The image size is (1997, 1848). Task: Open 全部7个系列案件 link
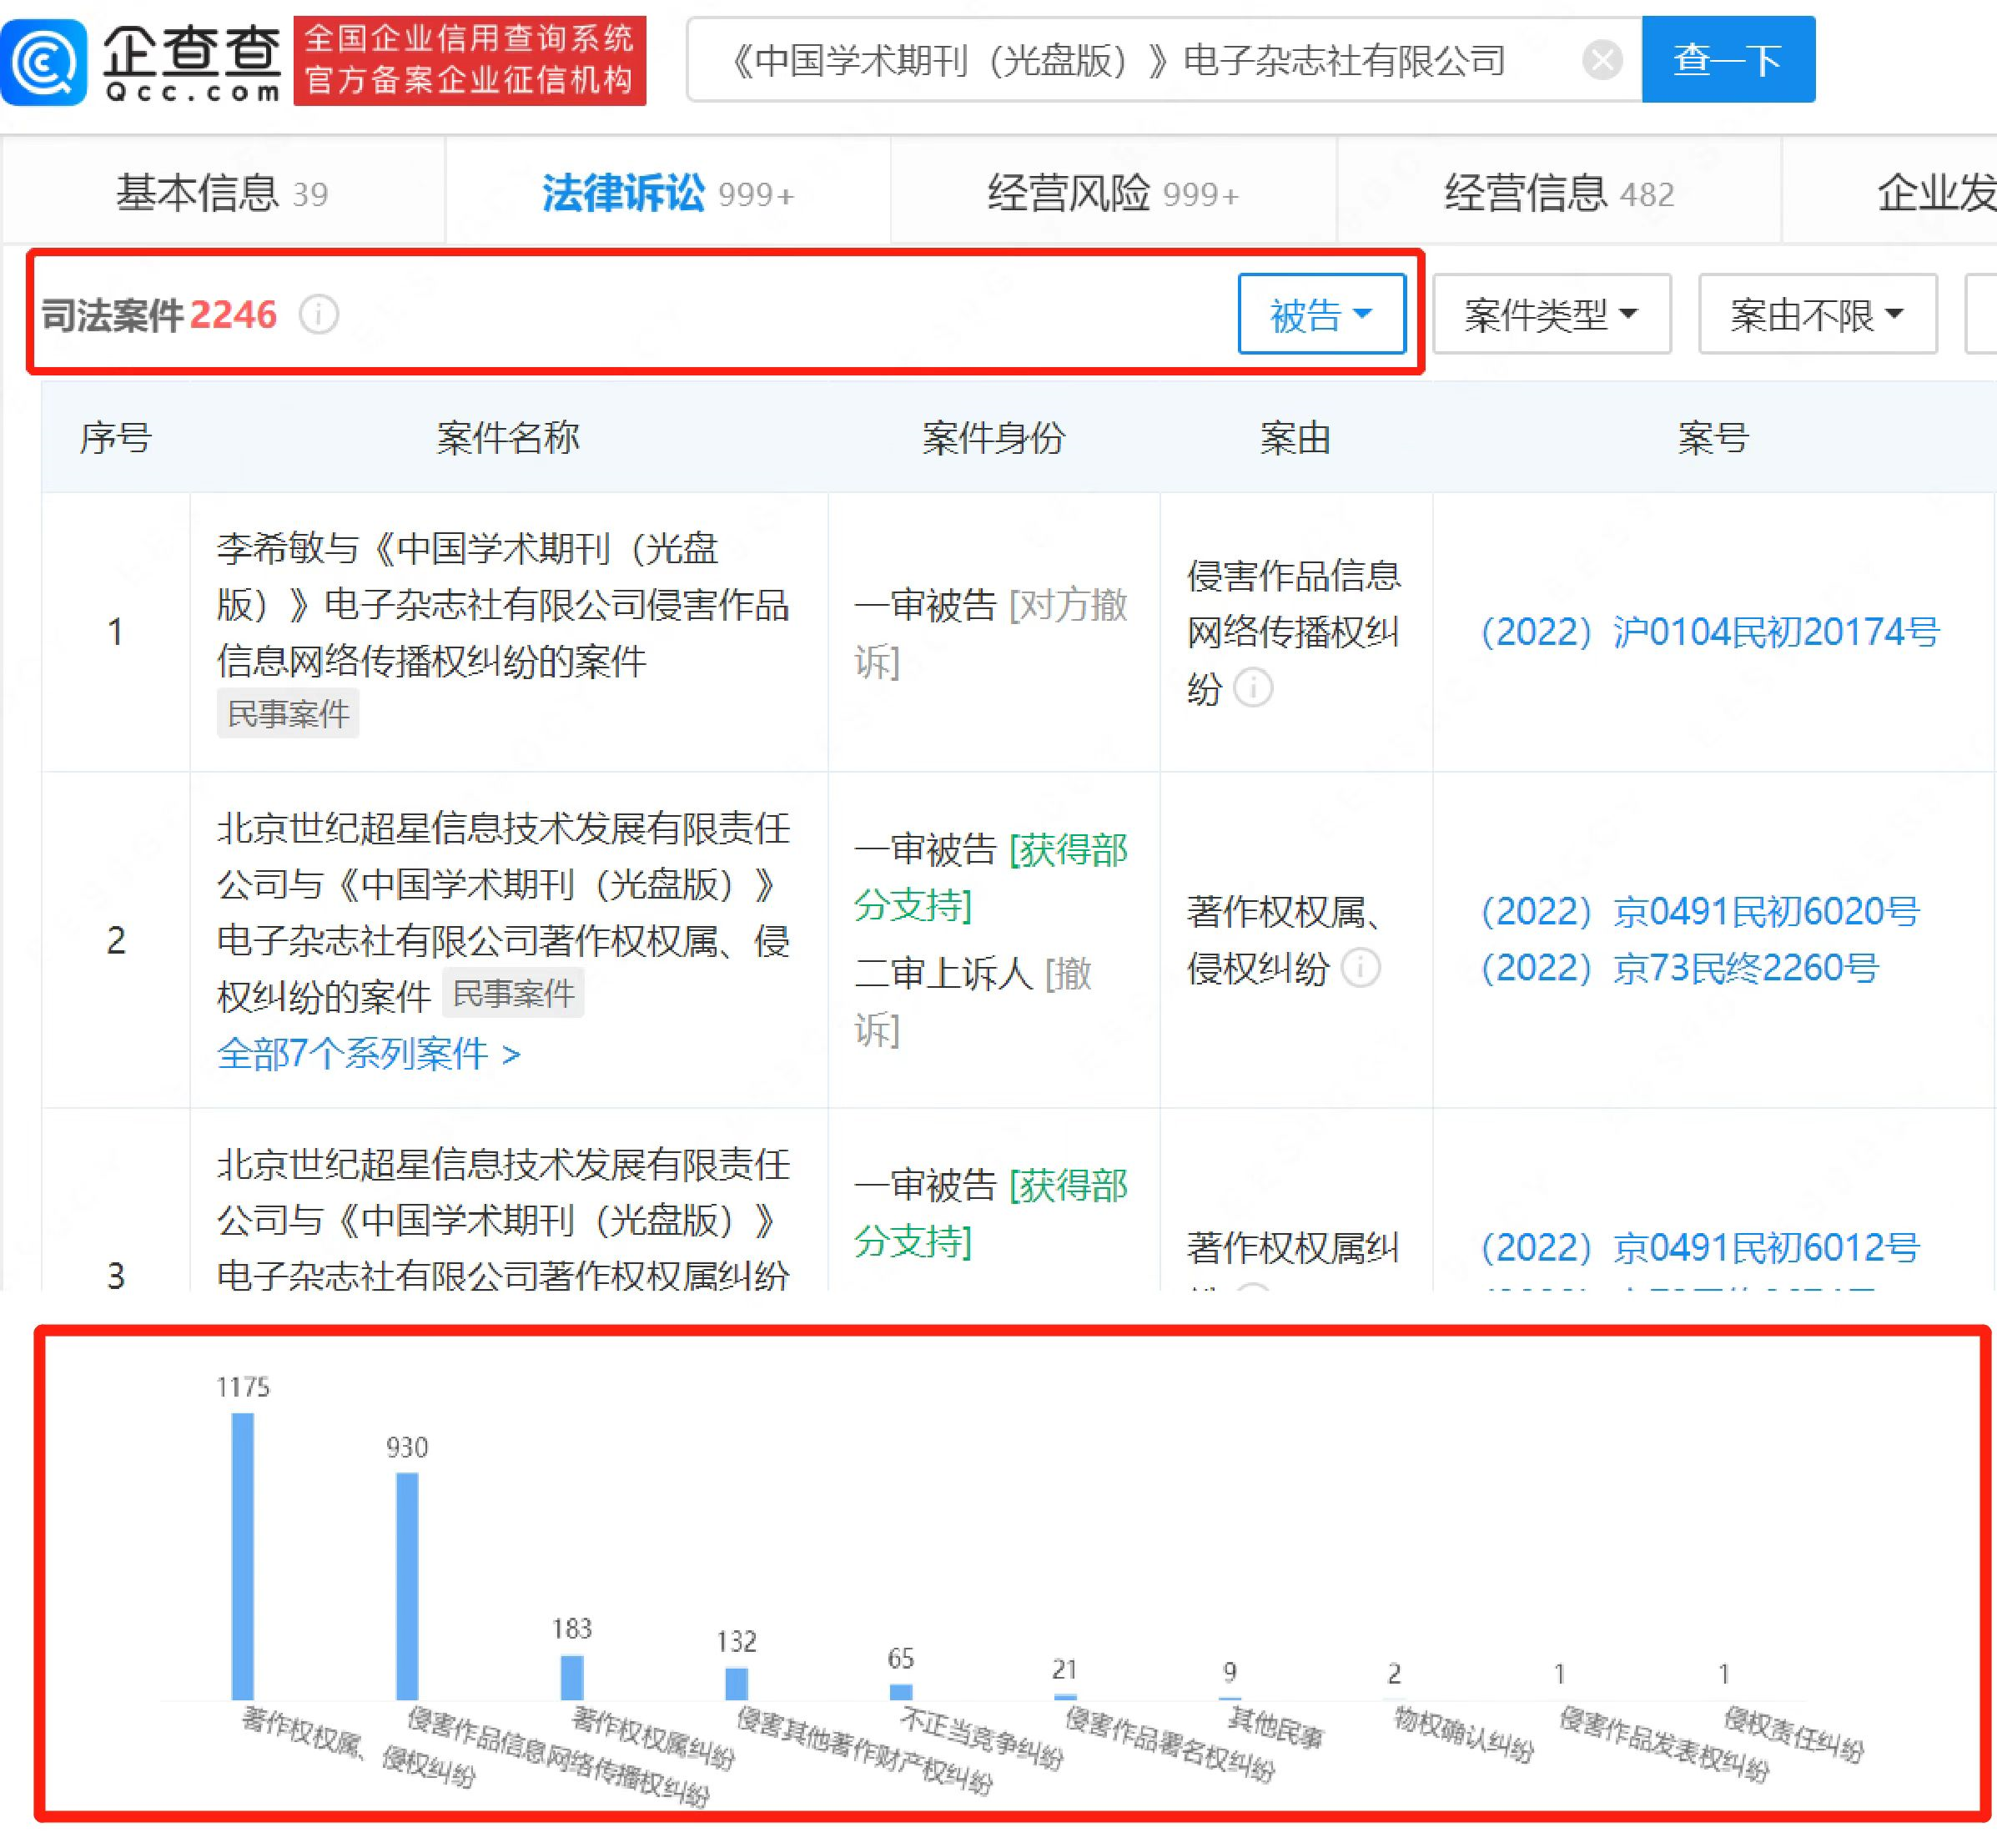[x=368, y=1053]
